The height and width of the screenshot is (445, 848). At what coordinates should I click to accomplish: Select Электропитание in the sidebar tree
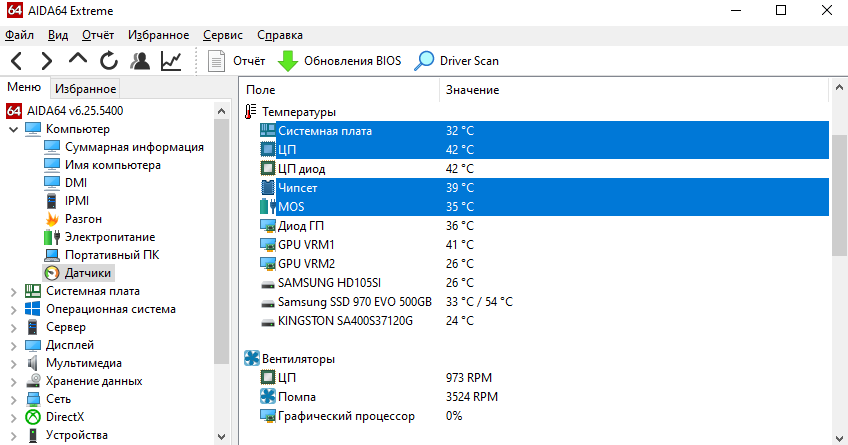pos(109,237)
